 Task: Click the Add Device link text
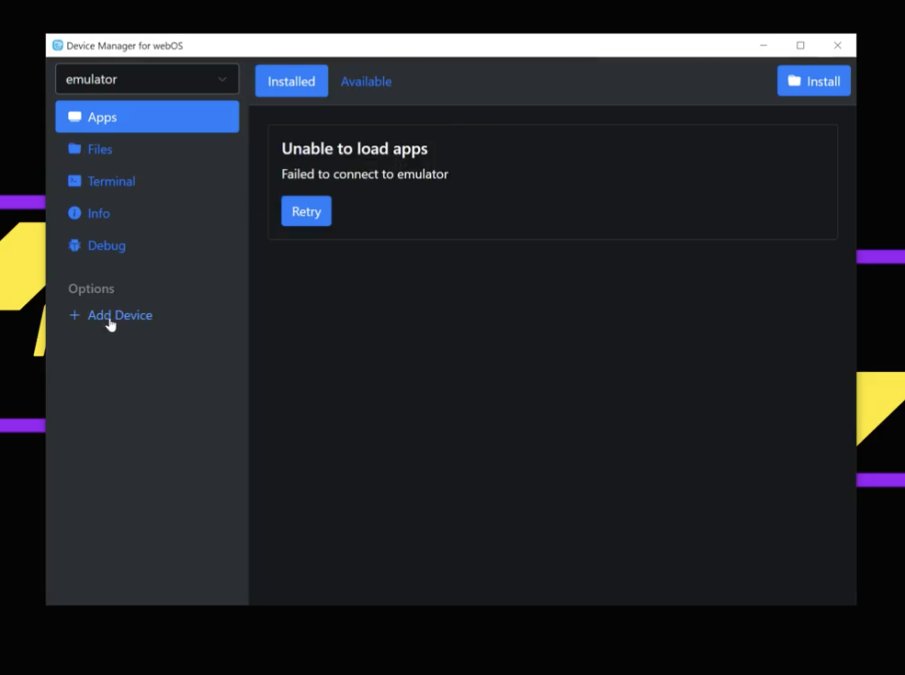120,315
